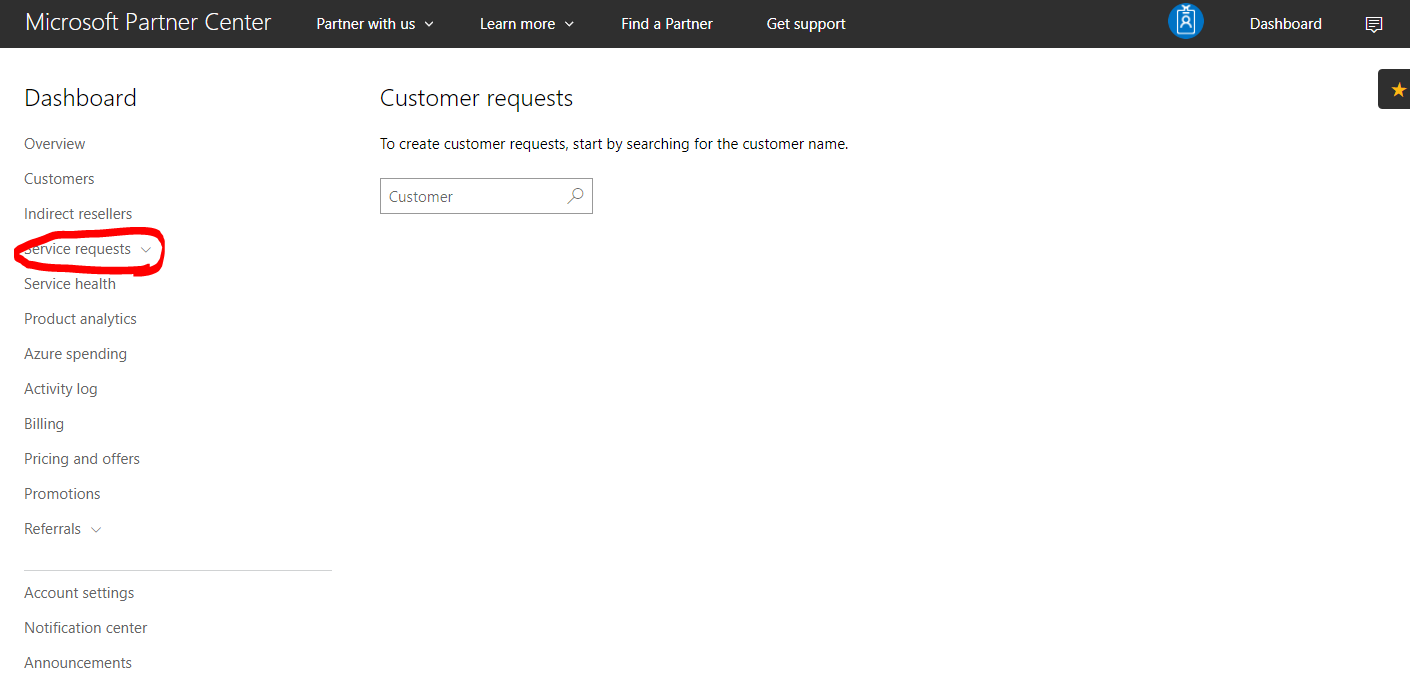The height and width of the screenshot is (700, 1410).
Task: Open Indirect resellers page
Action: [78, 214]
